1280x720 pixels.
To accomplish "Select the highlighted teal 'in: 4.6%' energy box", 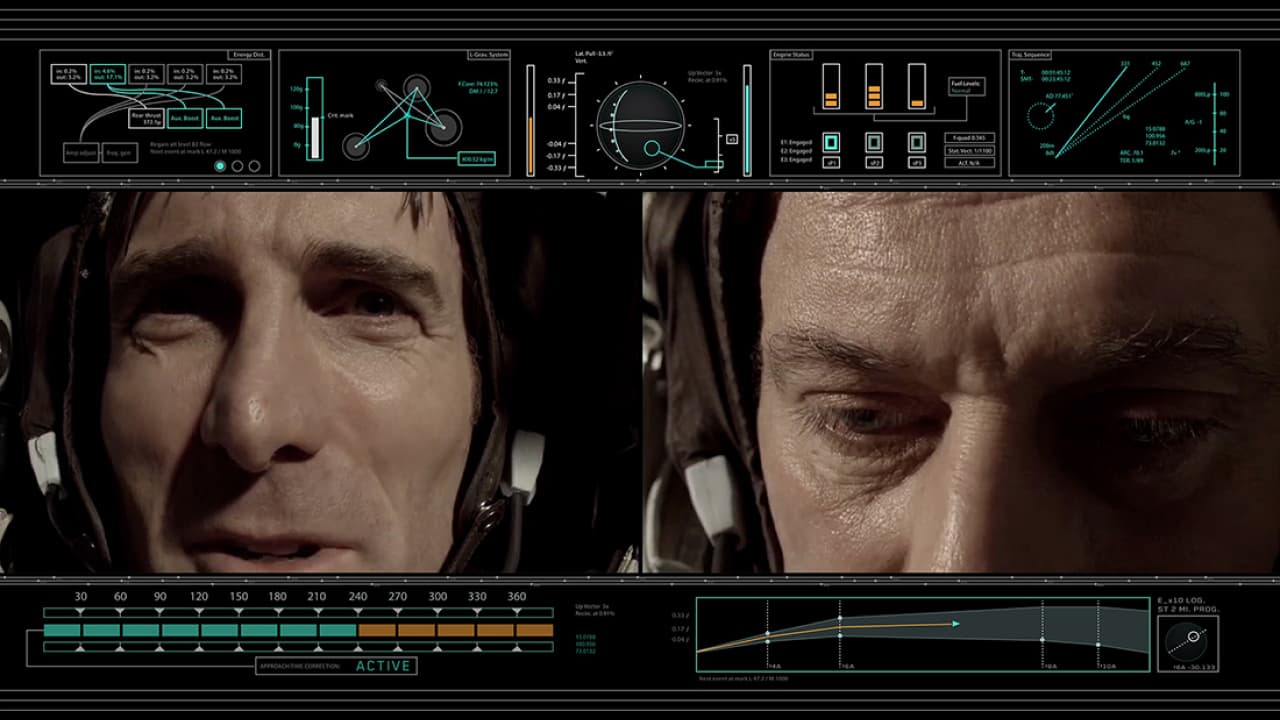I will click(x=106, y=74).
